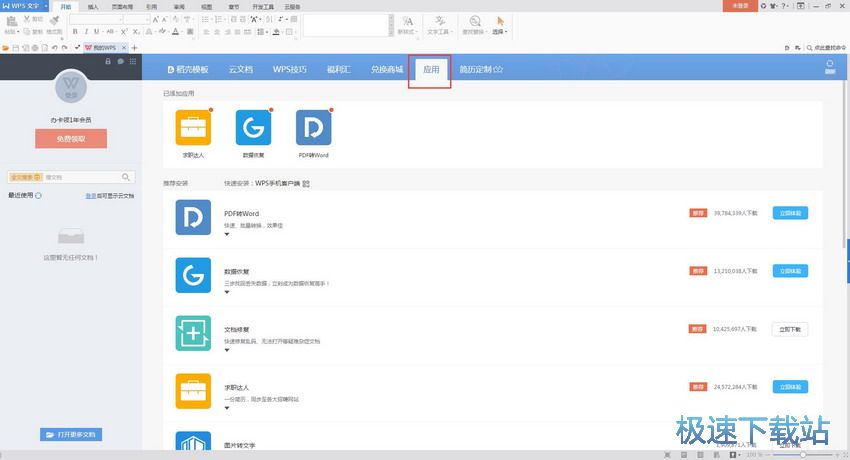850x460 pixels.
Task: Click the paste clipboard icon
Action: (x=11, y=21)
